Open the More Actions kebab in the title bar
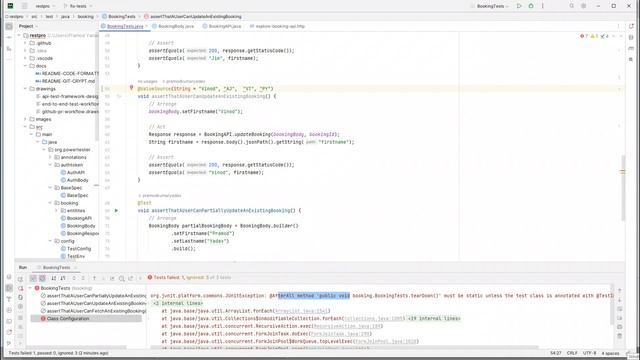Viewport: 640px width, 360px height. tap(543, 6)
